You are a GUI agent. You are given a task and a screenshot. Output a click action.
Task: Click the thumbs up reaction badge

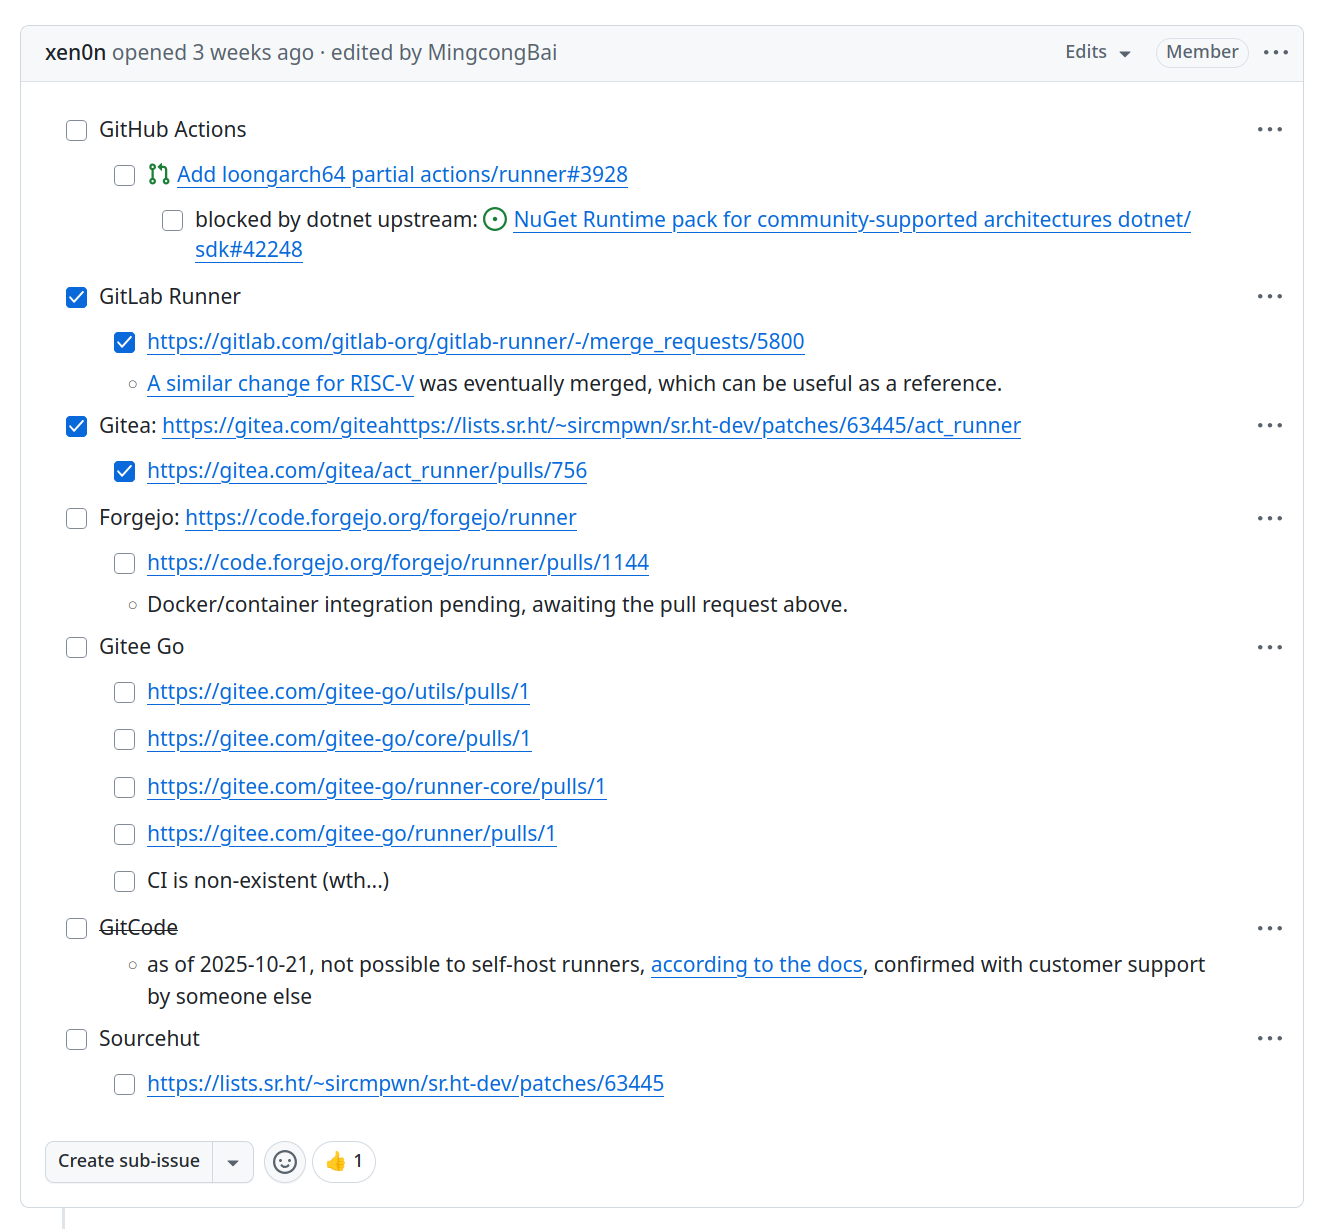344,1161
